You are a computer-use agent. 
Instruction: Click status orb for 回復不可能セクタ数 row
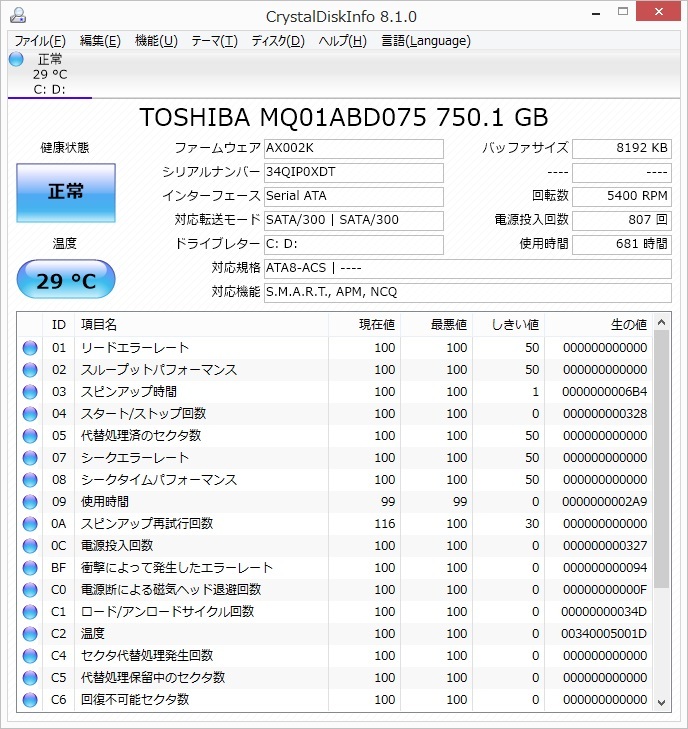click(x=30, y=700)
